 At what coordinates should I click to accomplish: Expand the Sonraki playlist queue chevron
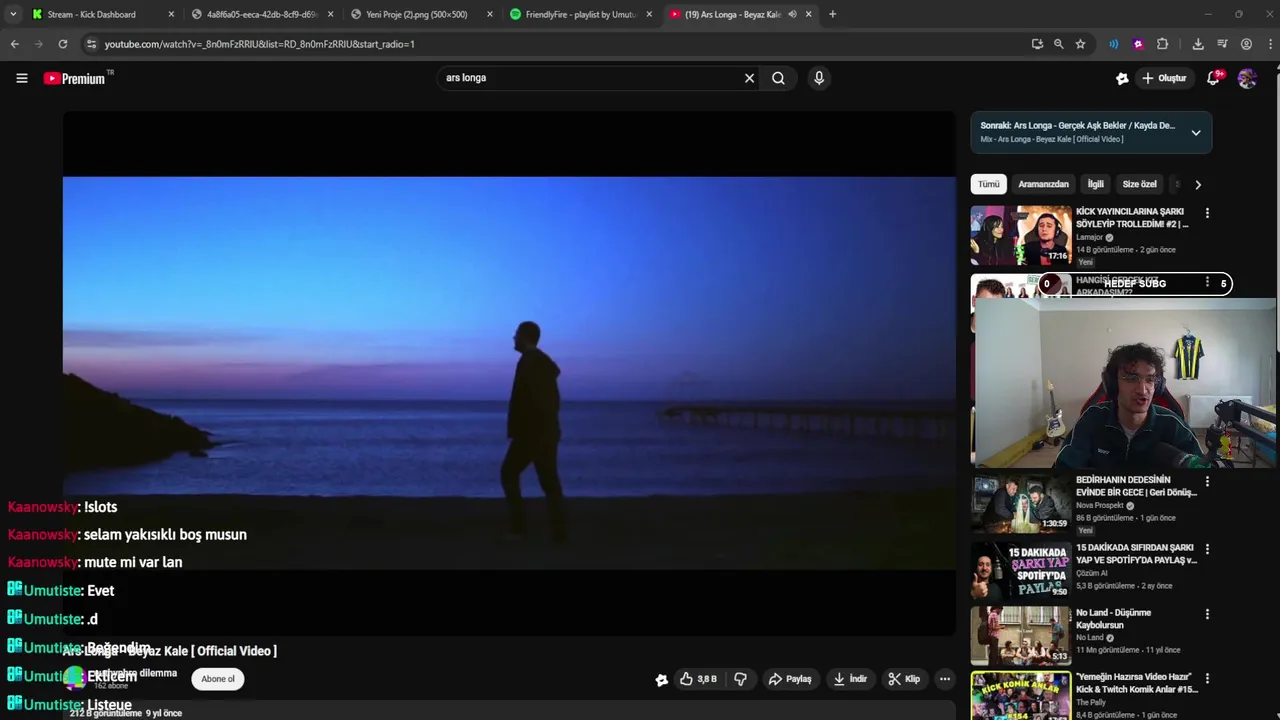(x=1195, y=132)
